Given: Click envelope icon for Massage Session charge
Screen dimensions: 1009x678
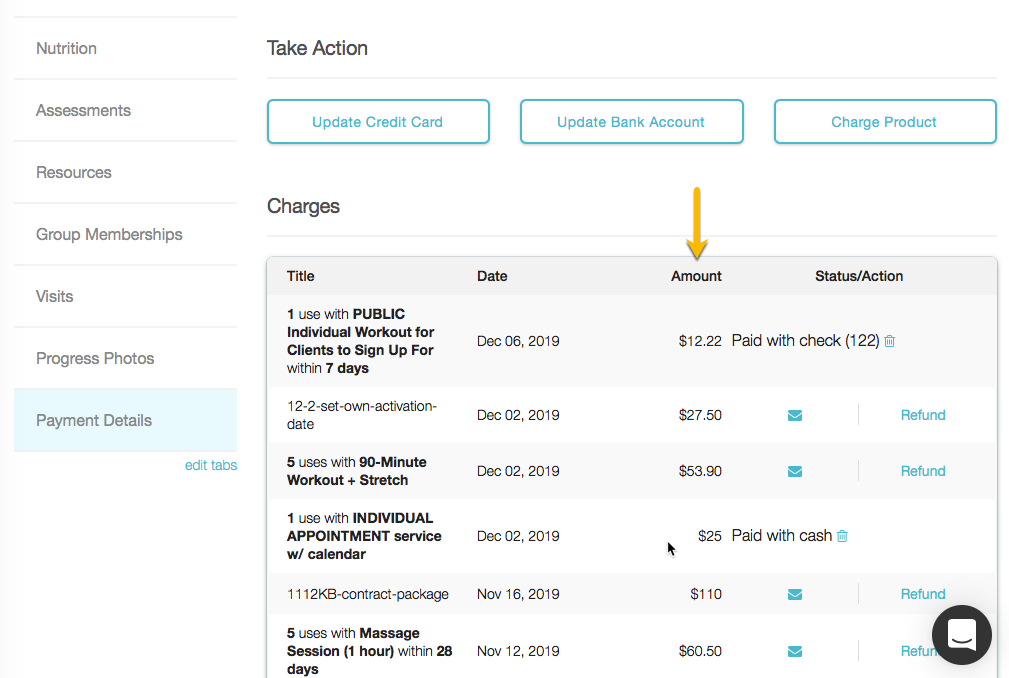Looking at the screenshot, I should (x=795, y=651).
